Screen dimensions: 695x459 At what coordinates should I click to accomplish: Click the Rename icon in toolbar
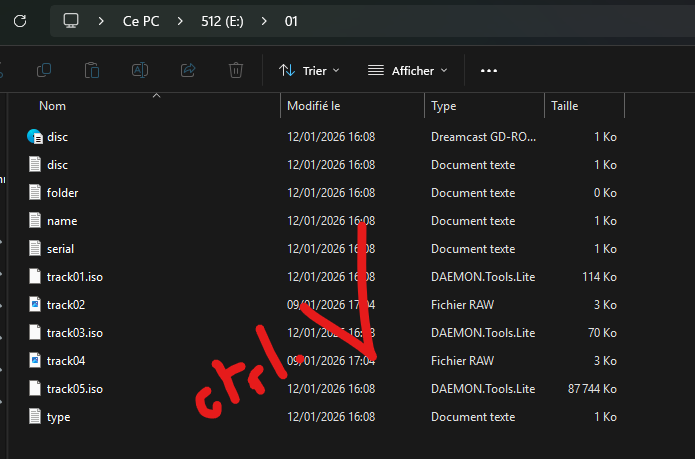point(140,70)
